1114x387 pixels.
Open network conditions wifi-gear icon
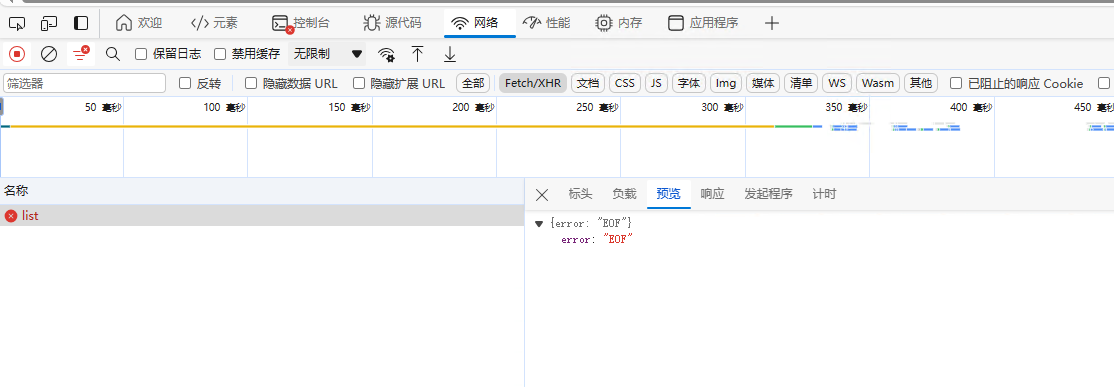coord(386,54)
